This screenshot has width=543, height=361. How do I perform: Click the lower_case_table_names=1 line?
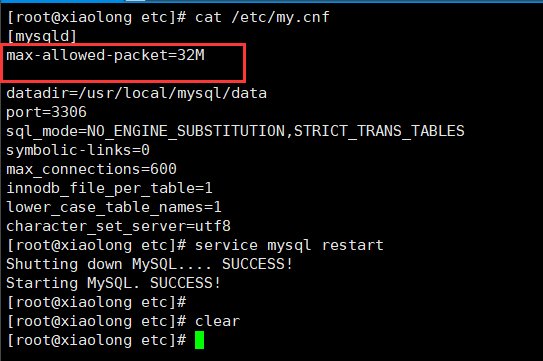click(114, 207)
